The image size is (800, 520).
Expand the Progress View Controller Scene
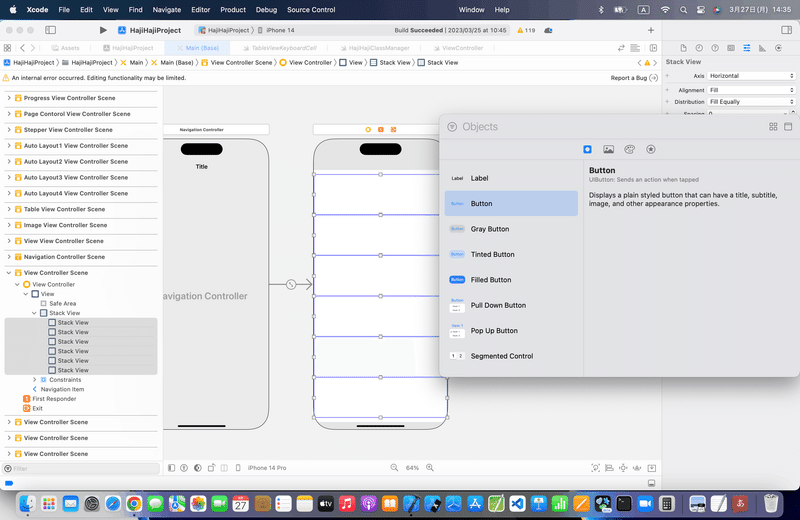[9, 97]
